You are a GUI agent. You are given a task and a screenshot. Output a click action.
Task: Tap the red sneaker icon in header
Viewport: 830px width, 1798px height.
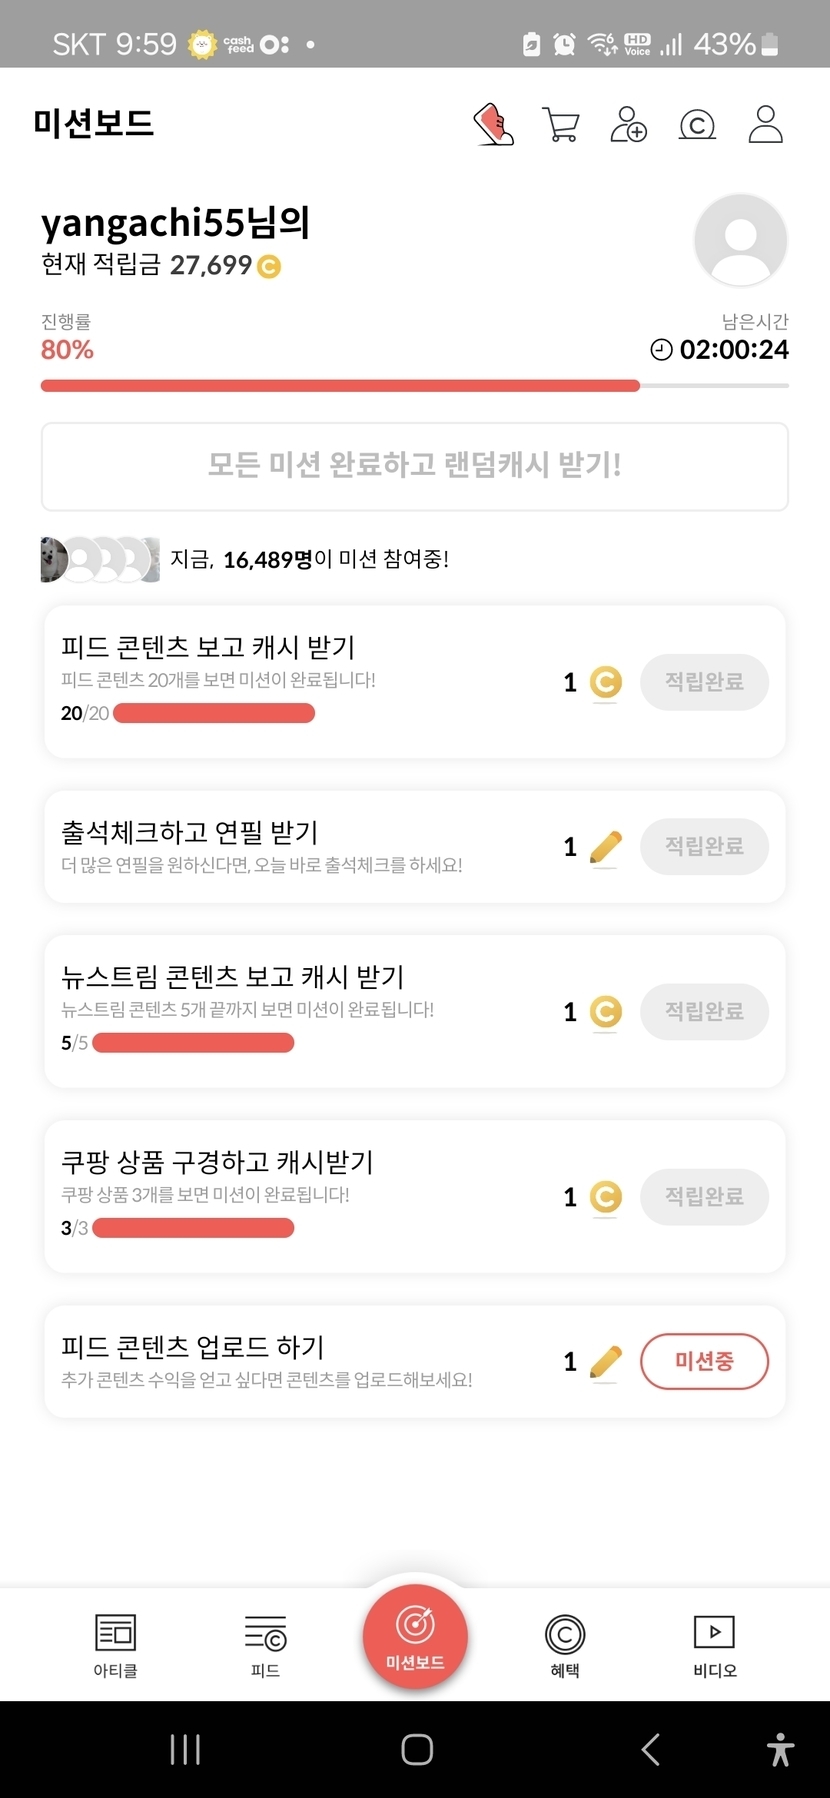tap(493, 125)
